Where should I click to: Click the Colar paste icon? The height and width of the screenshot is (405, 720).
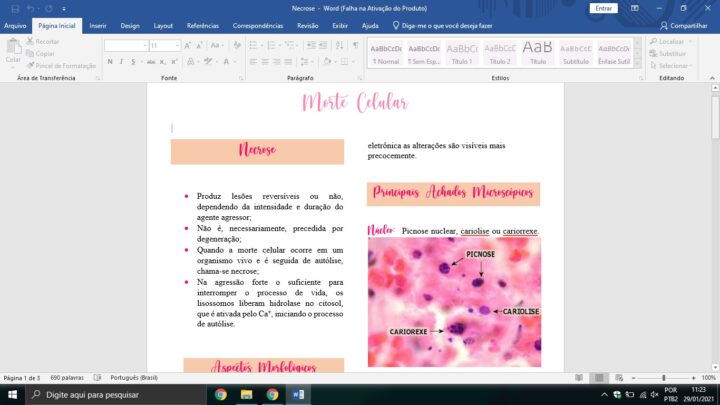[13, 50]
